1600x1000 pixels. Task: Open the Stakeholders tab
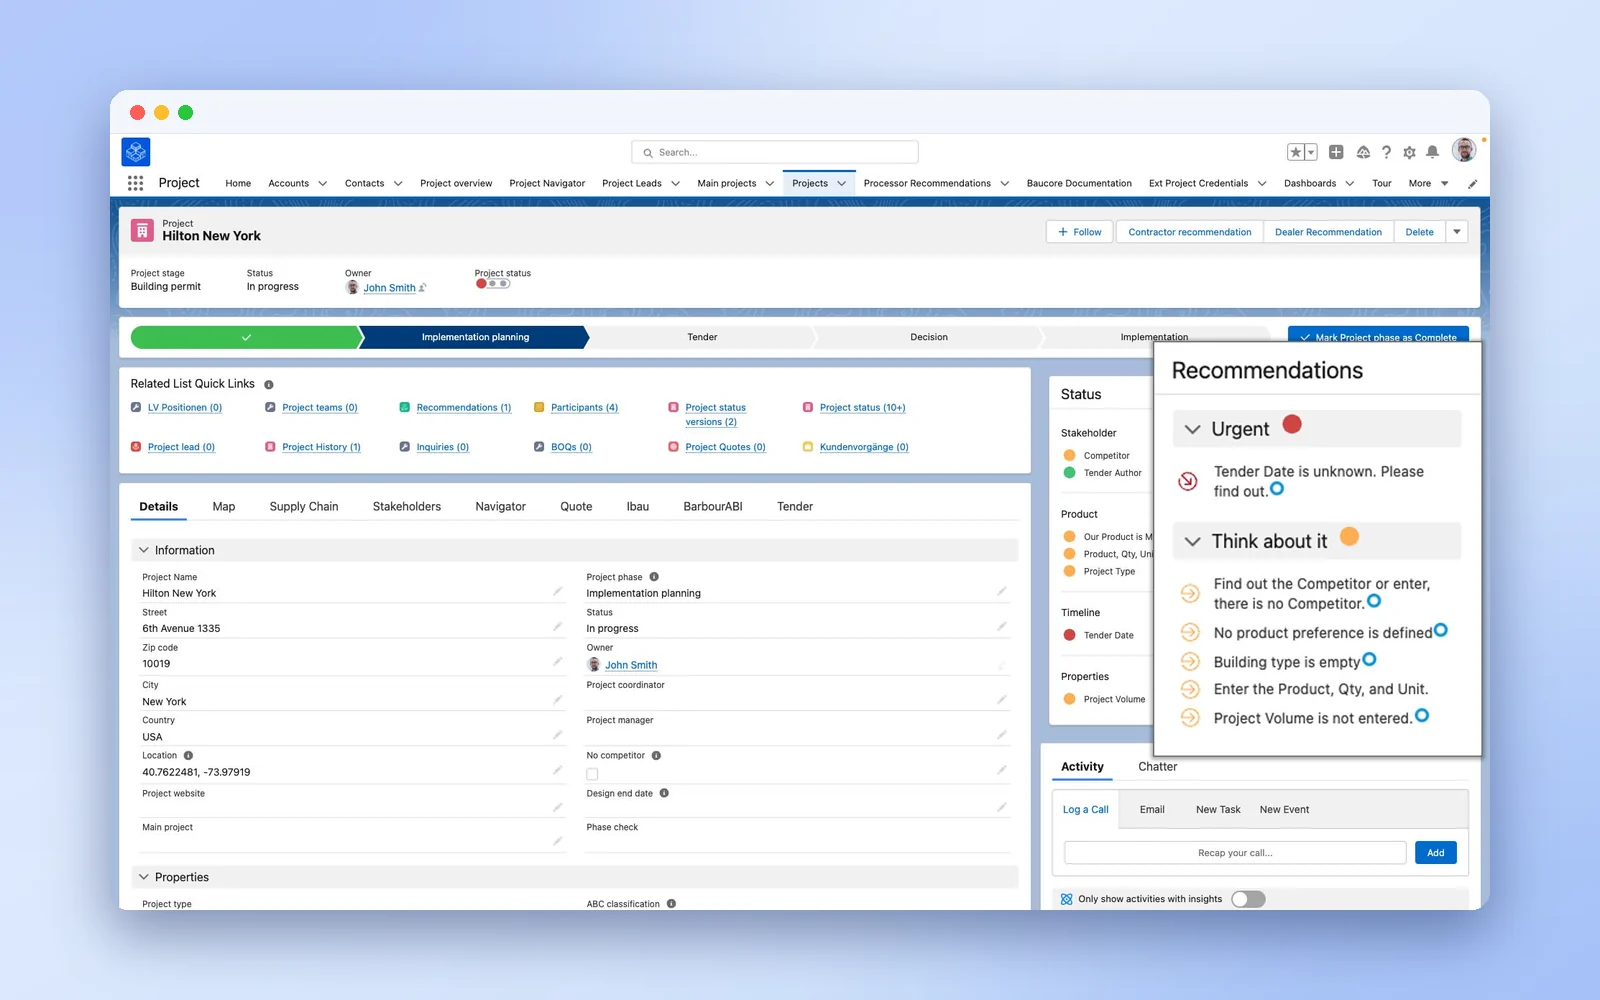(407, 507)
